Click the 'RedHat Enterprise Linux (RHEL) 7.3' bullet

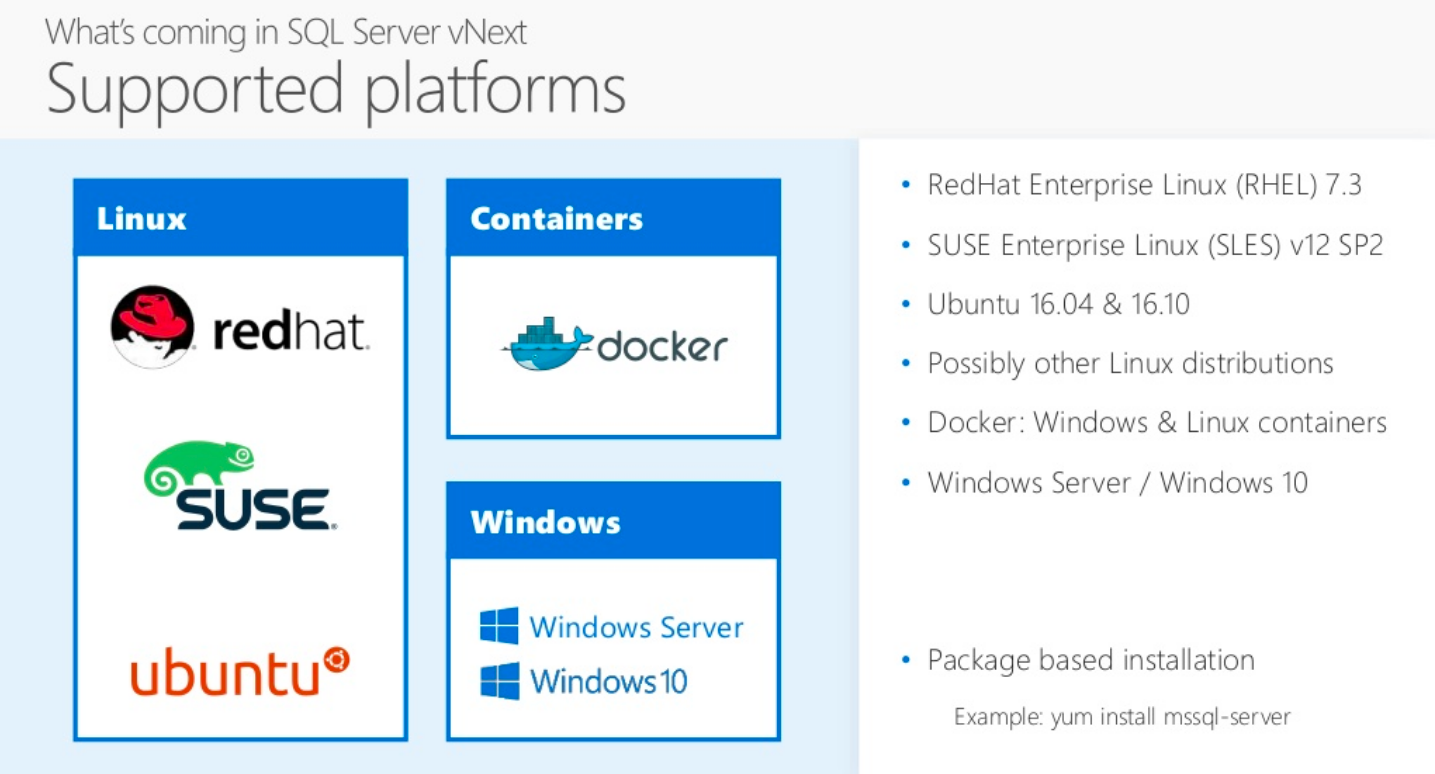[1144, 185]
